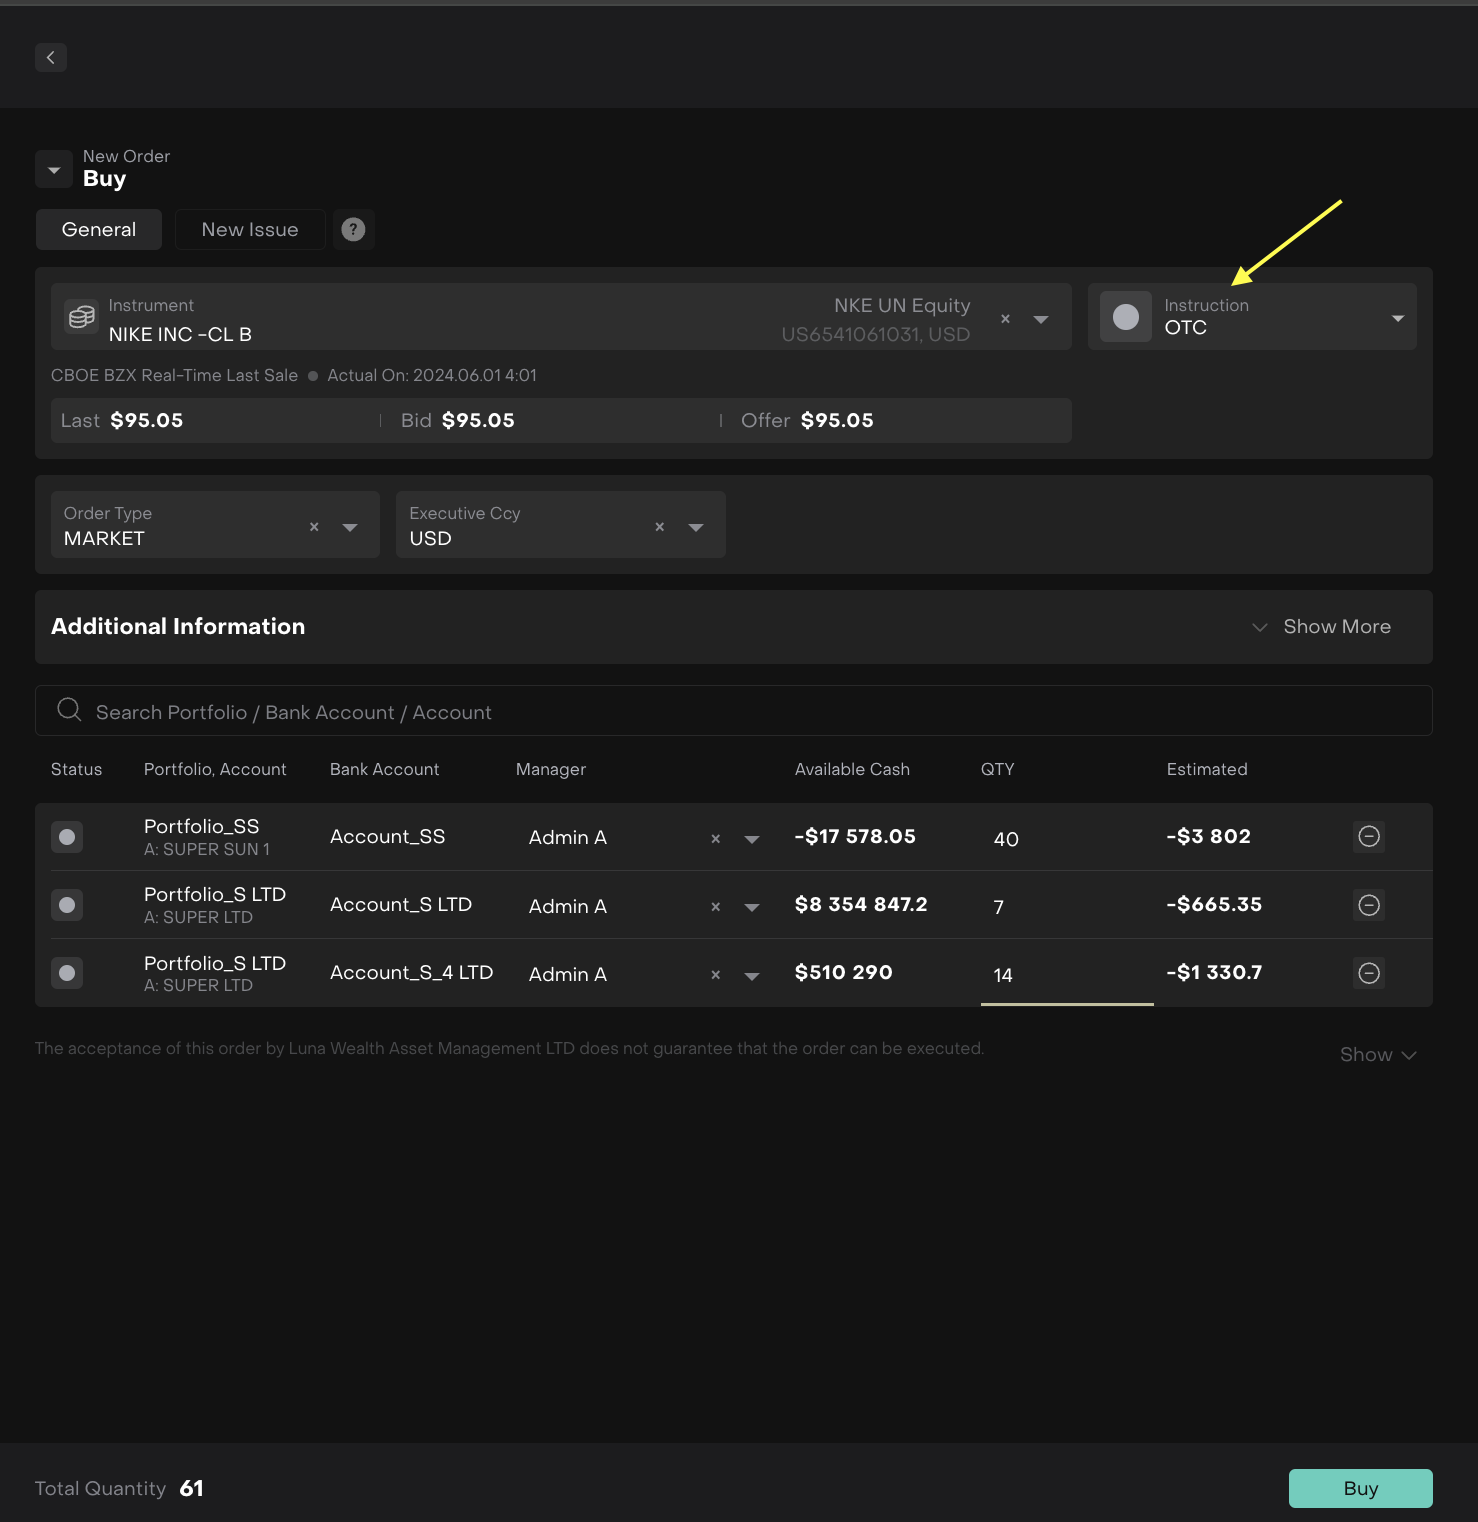The image size is (1478, 1522).
Task: Remove the Portfolio_SS row using its minus icon
Action: (x=1368, y=837)
